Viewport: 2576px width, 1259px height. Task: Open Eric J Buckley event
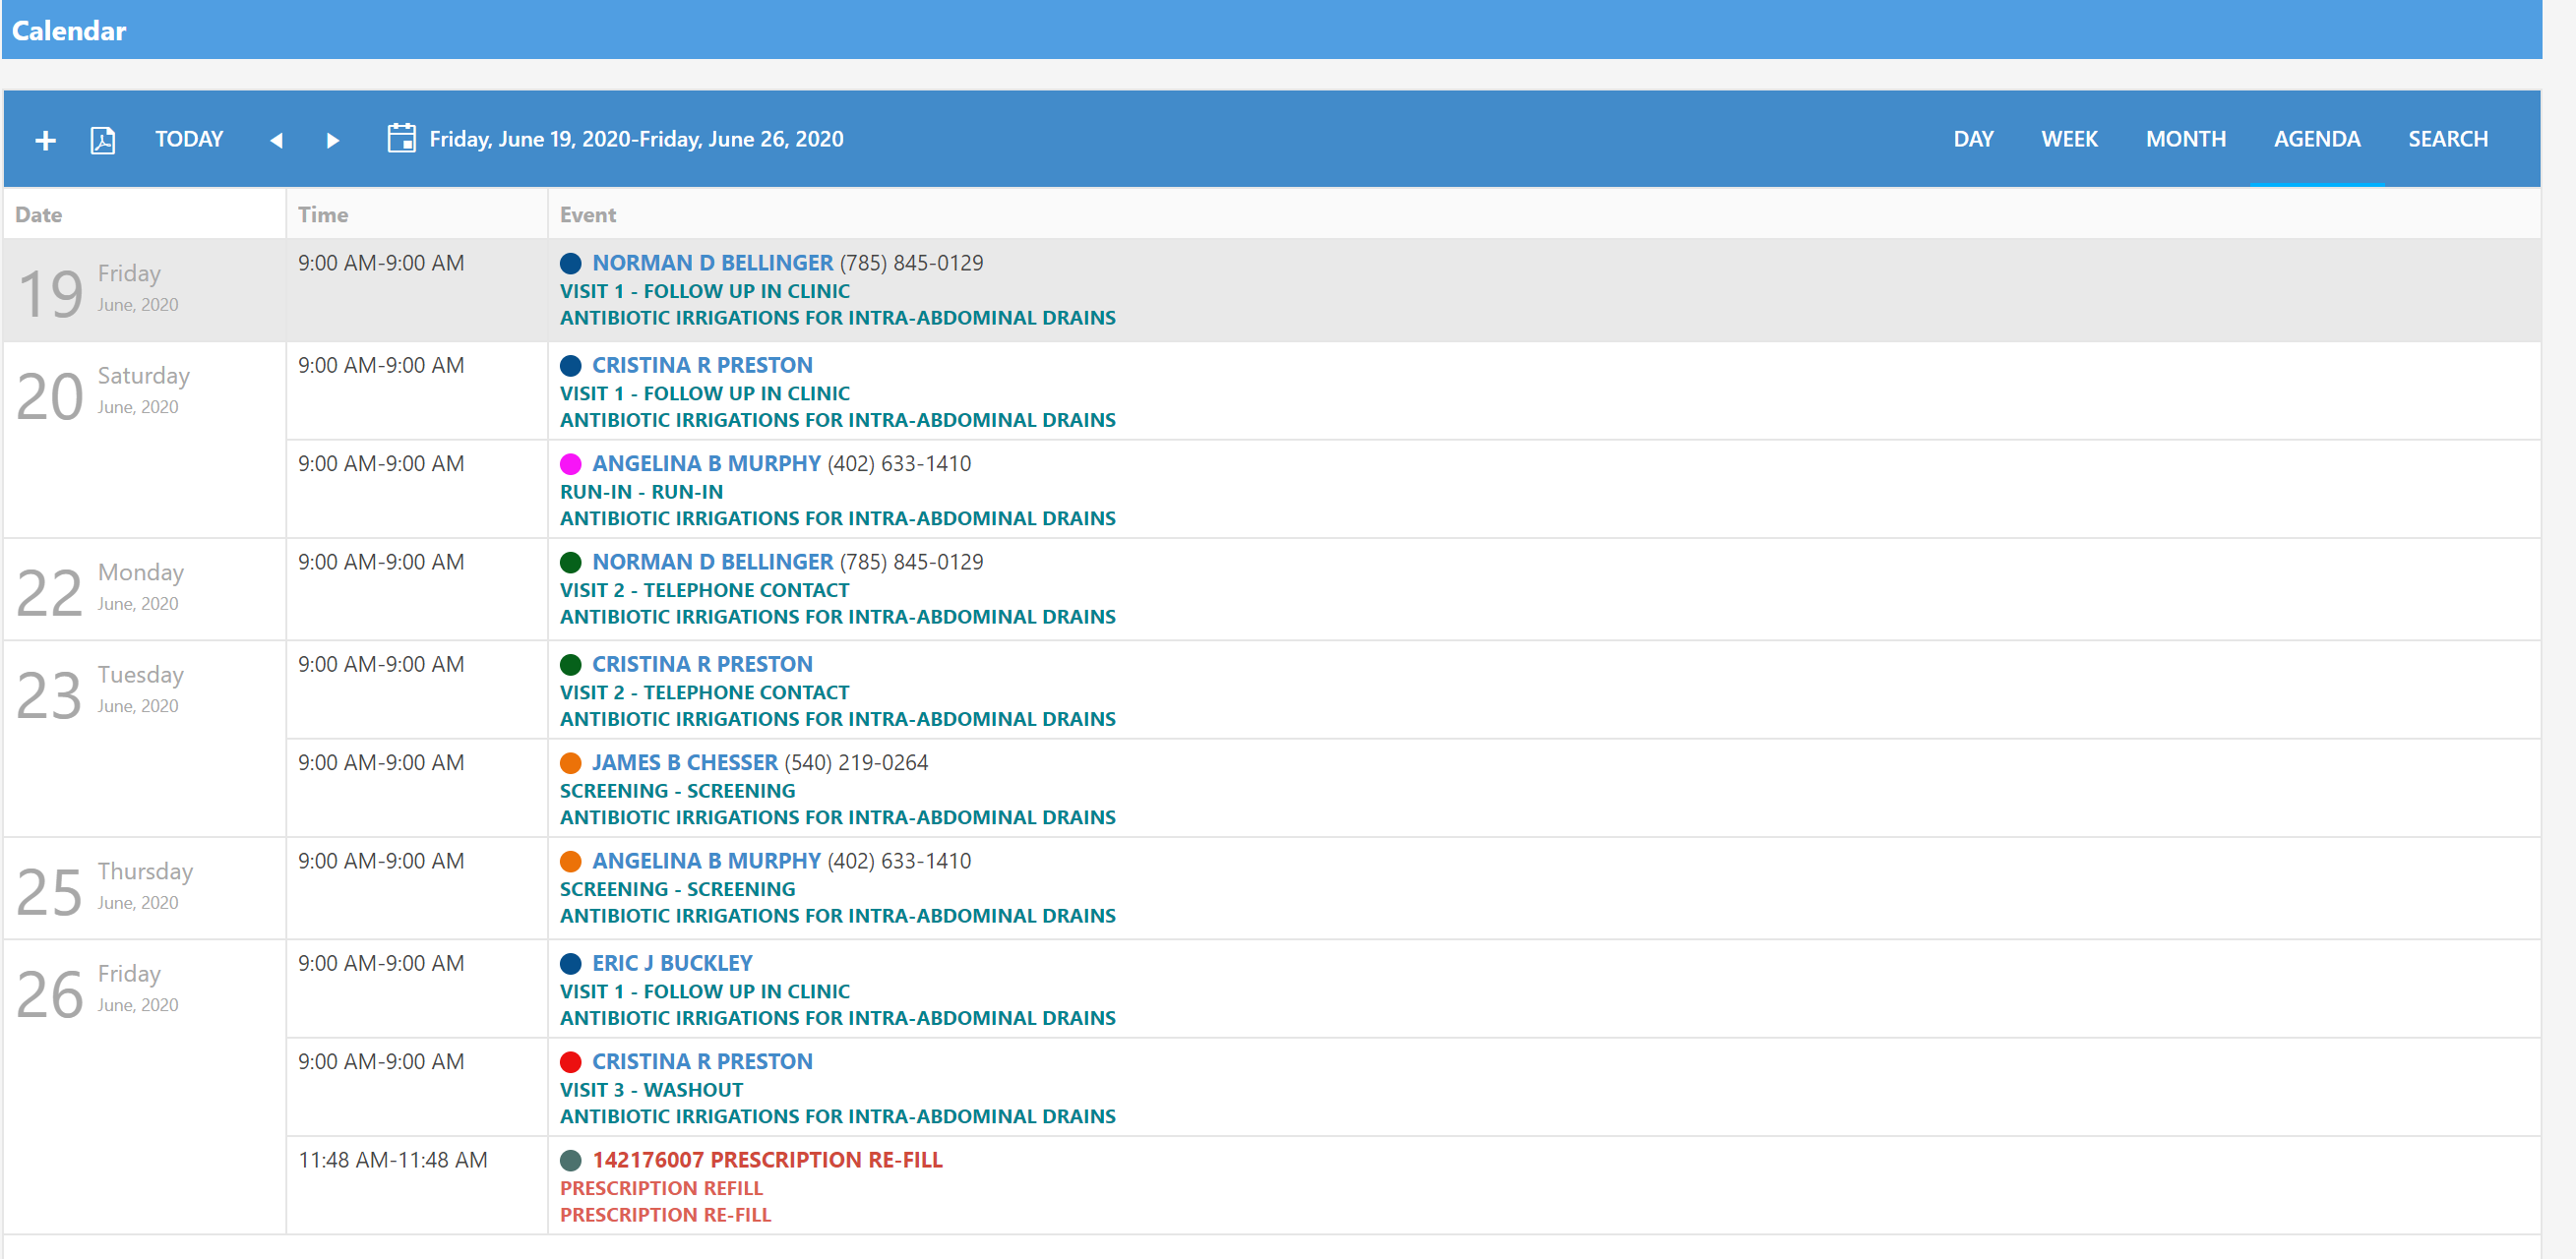tap(672, 963)
